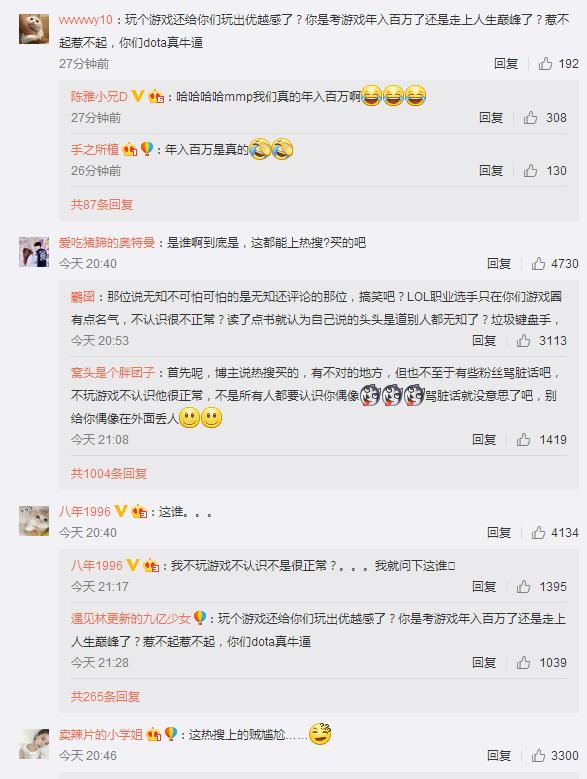Expand all 87 replies (共87条回复)
This screenshot has width=587, height=779.
coord(102,205)
